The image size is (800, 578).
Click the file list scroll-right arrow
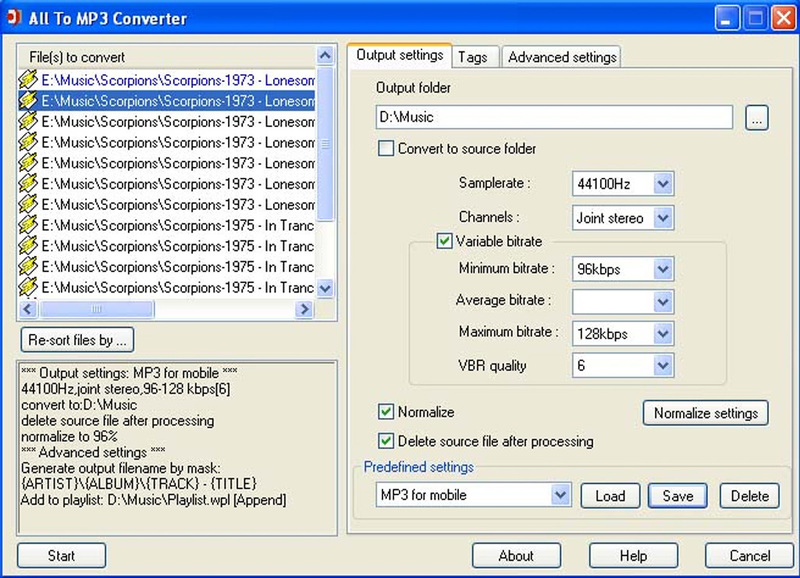pos(305,309)
